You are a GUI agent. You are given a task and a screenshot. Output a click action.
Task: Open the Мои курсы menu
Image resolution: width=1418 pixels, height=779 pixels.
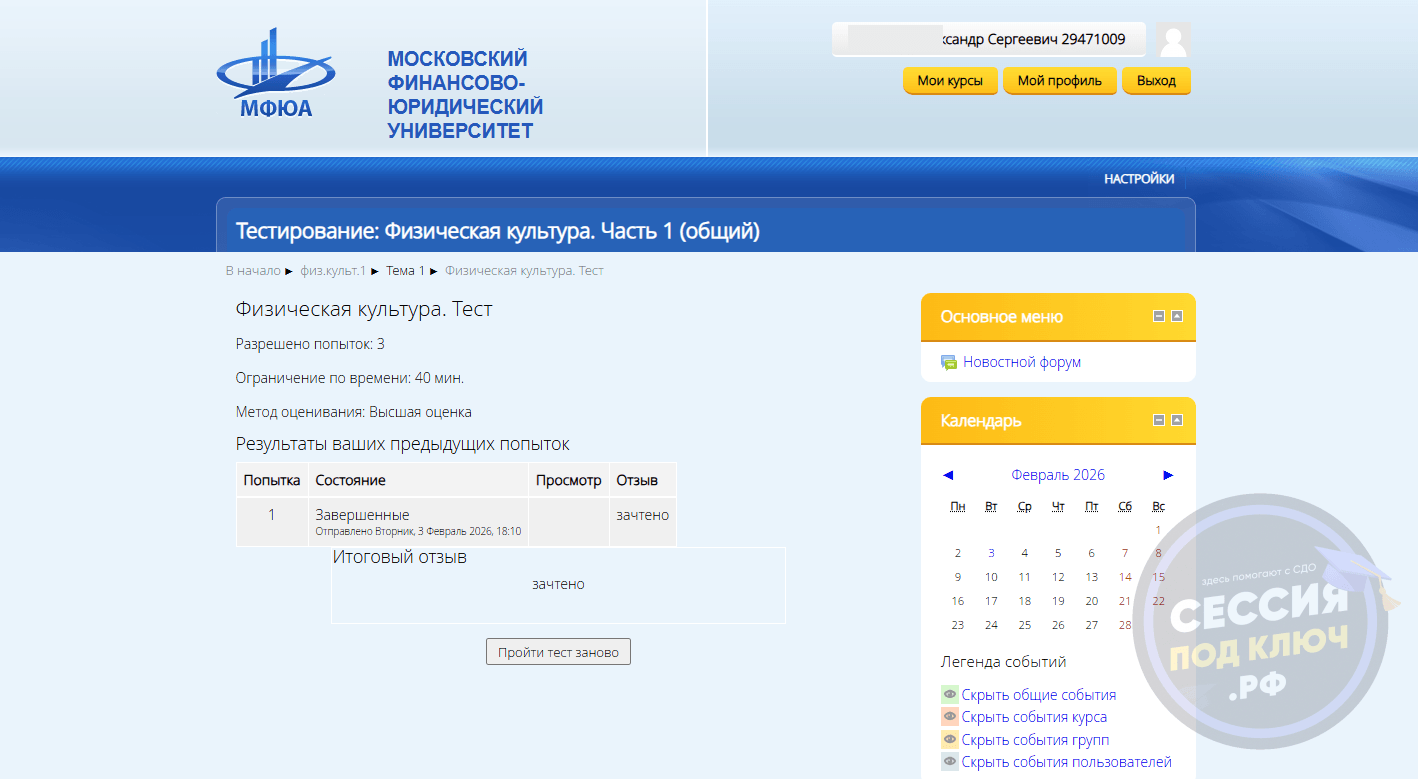click(x=950, y=81)
